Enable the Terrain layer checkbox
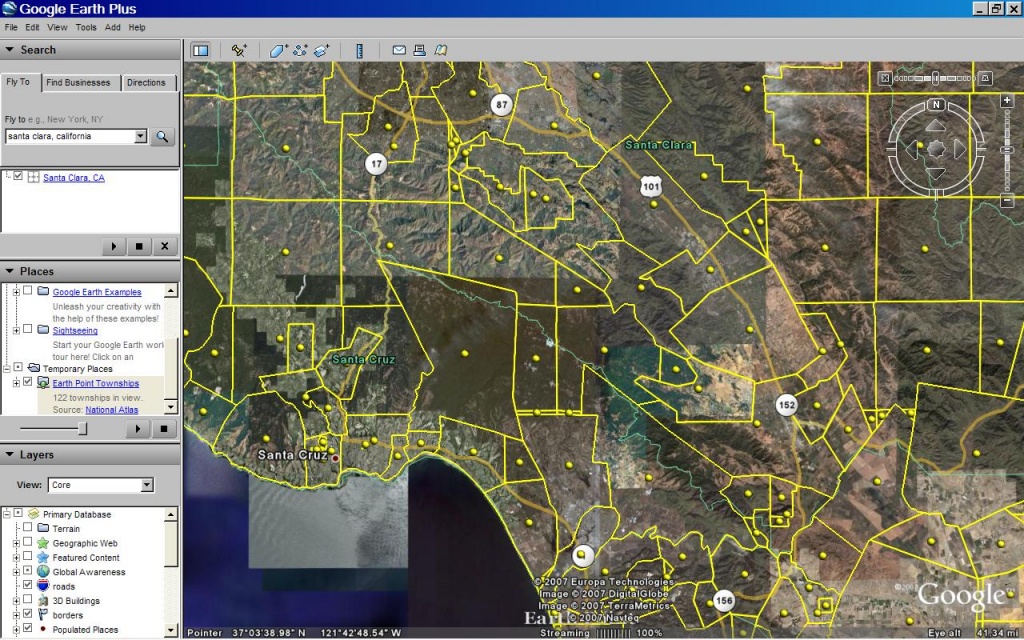The height and width of the screenshot is (640, 1024). click(x=28, y=529)
